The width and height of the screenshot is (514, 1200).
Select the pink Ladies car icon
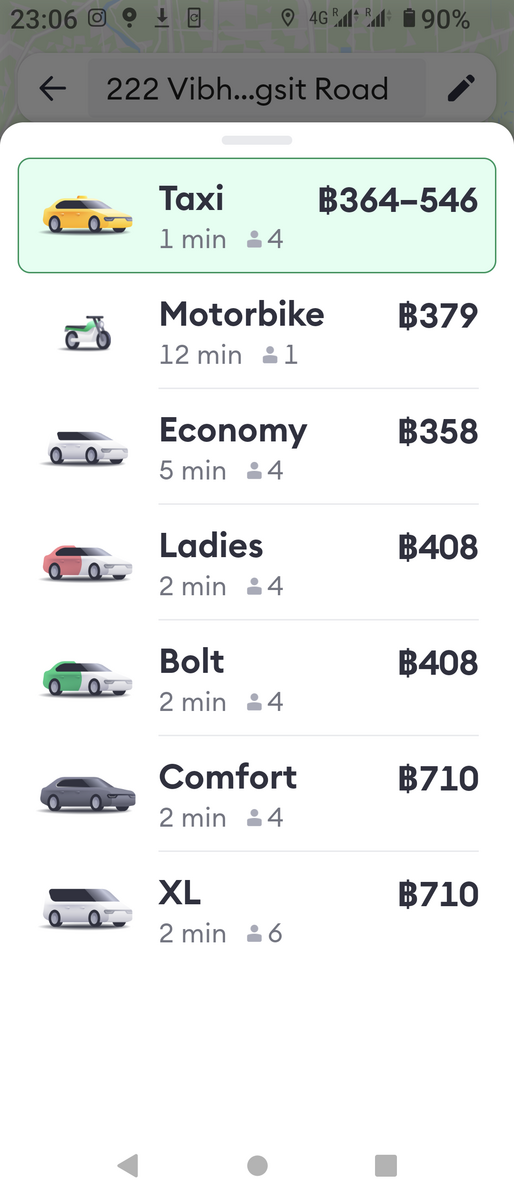[88, 563]
